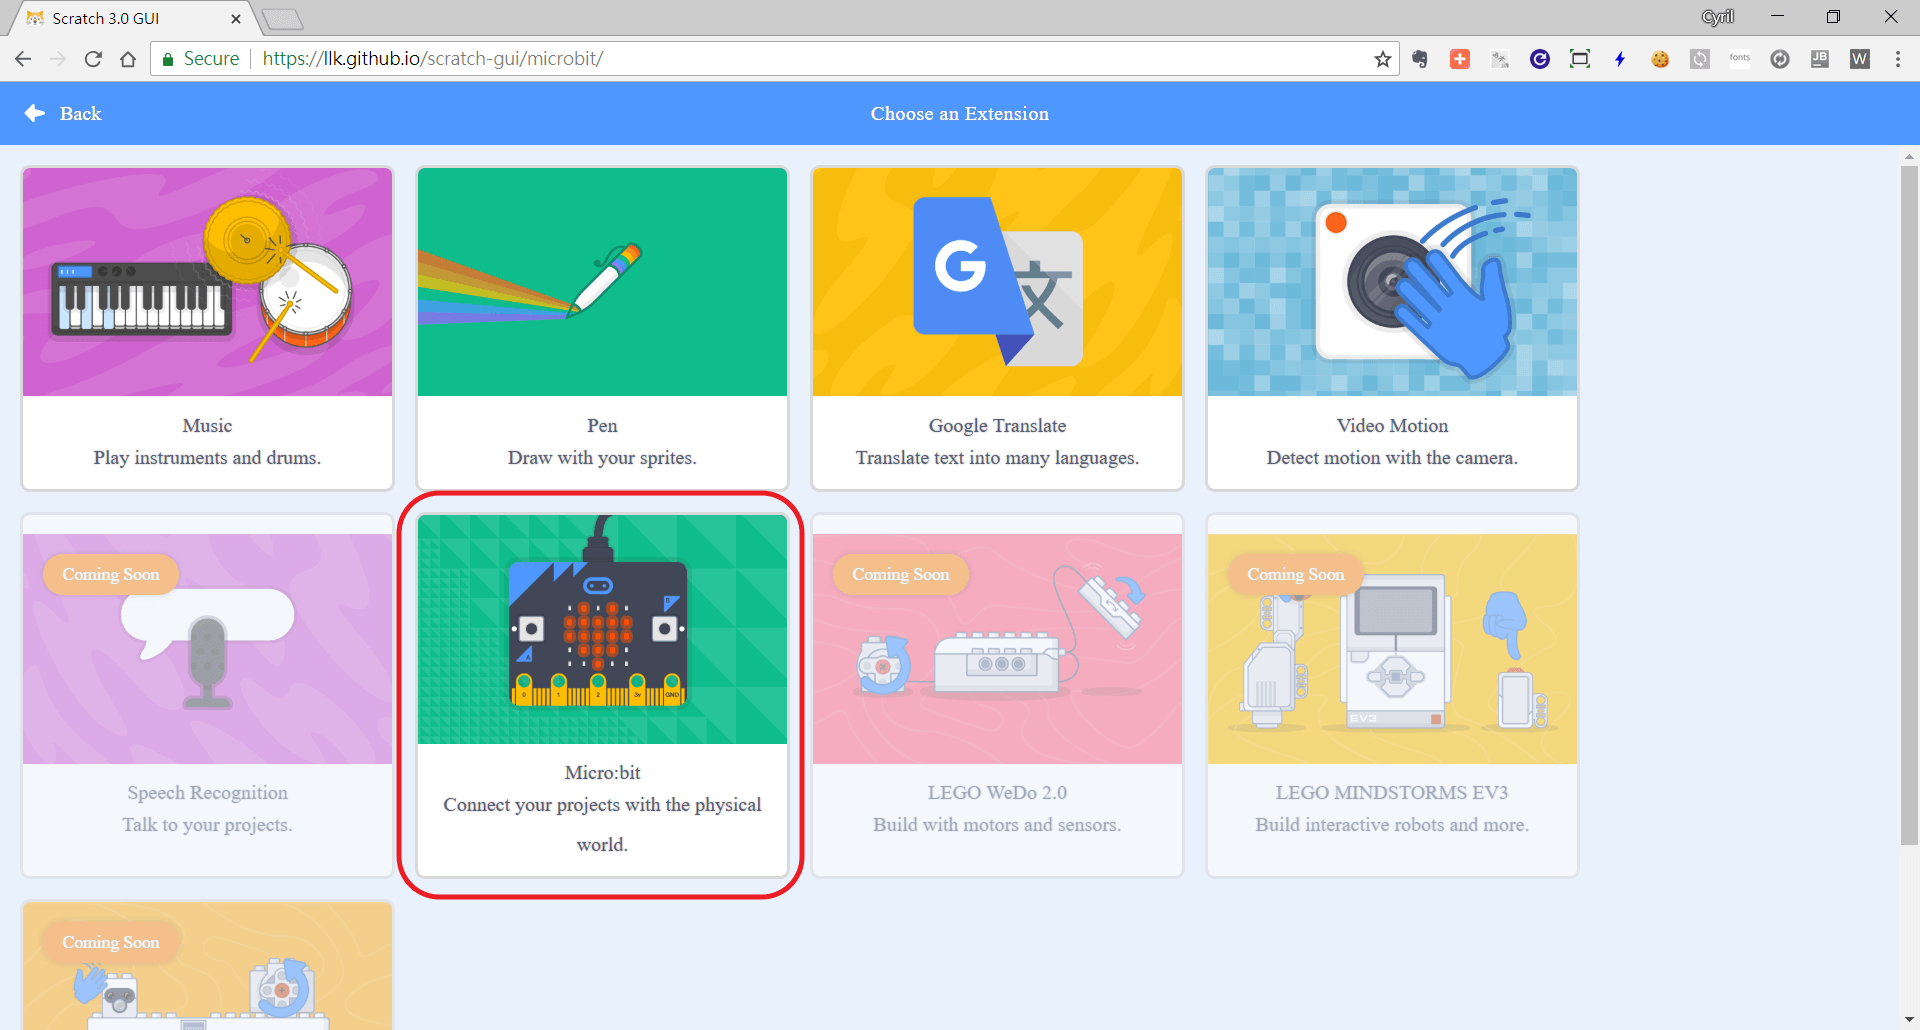Click the browser back arrow

tap(23, 59)
